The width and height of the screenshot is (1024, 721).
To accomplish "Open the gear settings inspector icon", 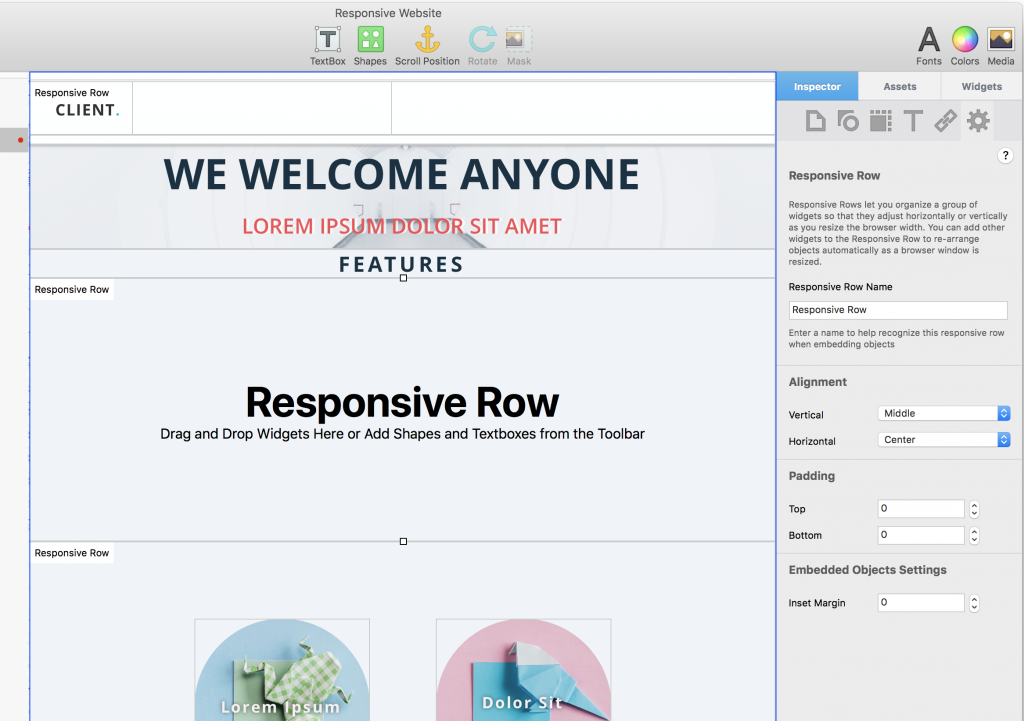I will click(x=978, y=121).
